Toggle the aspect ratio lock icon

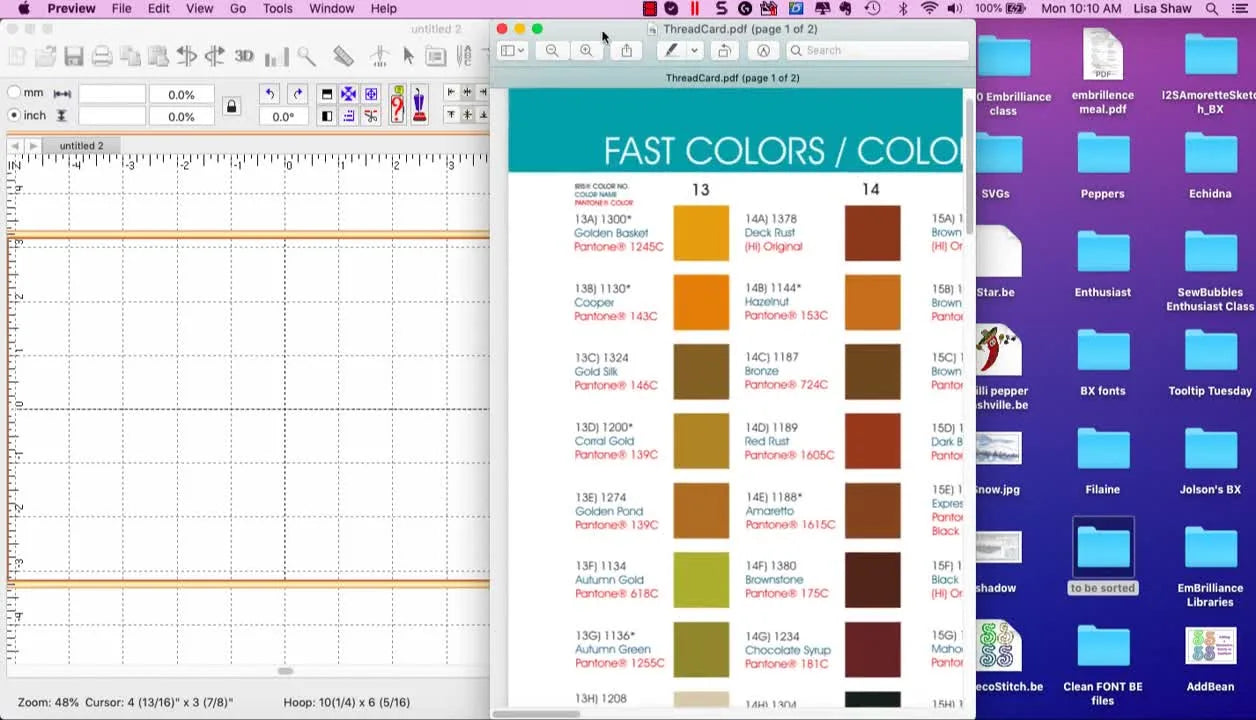pyautogui.click(x=231, y=106)
